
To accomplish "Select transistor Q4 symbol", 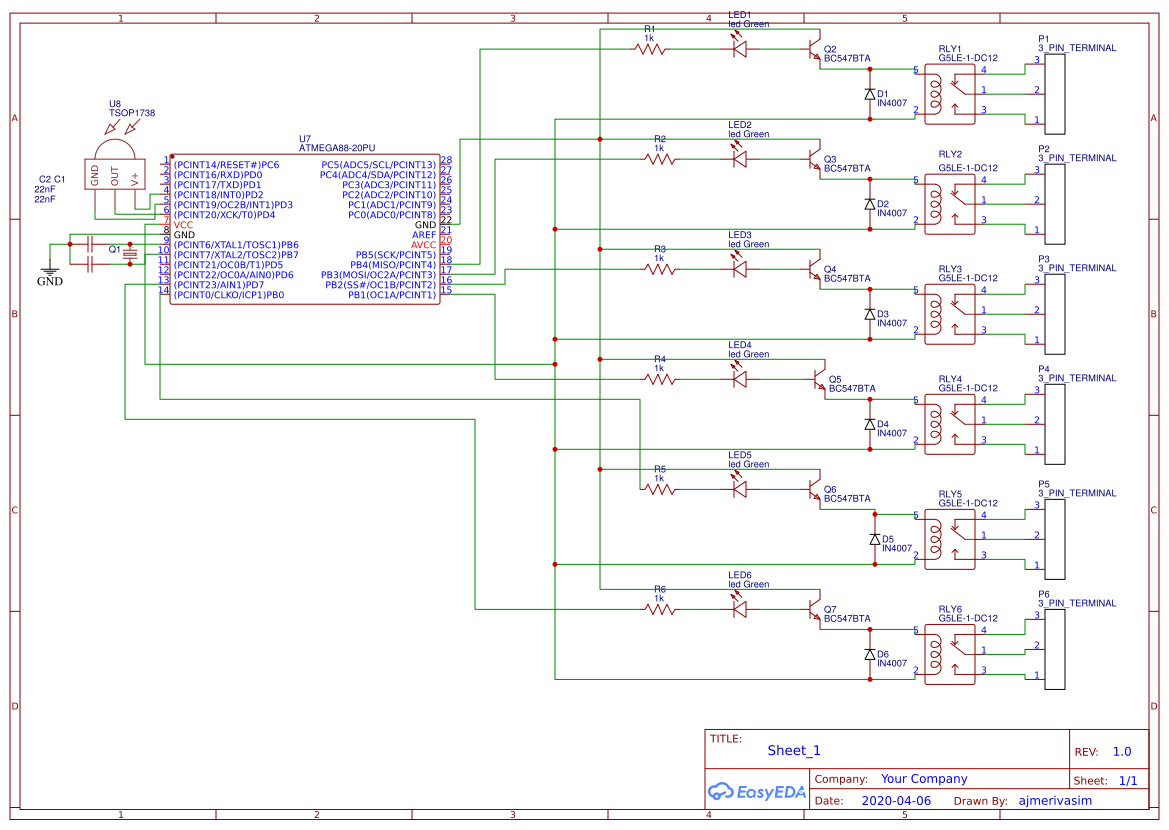I will (814, 269).
